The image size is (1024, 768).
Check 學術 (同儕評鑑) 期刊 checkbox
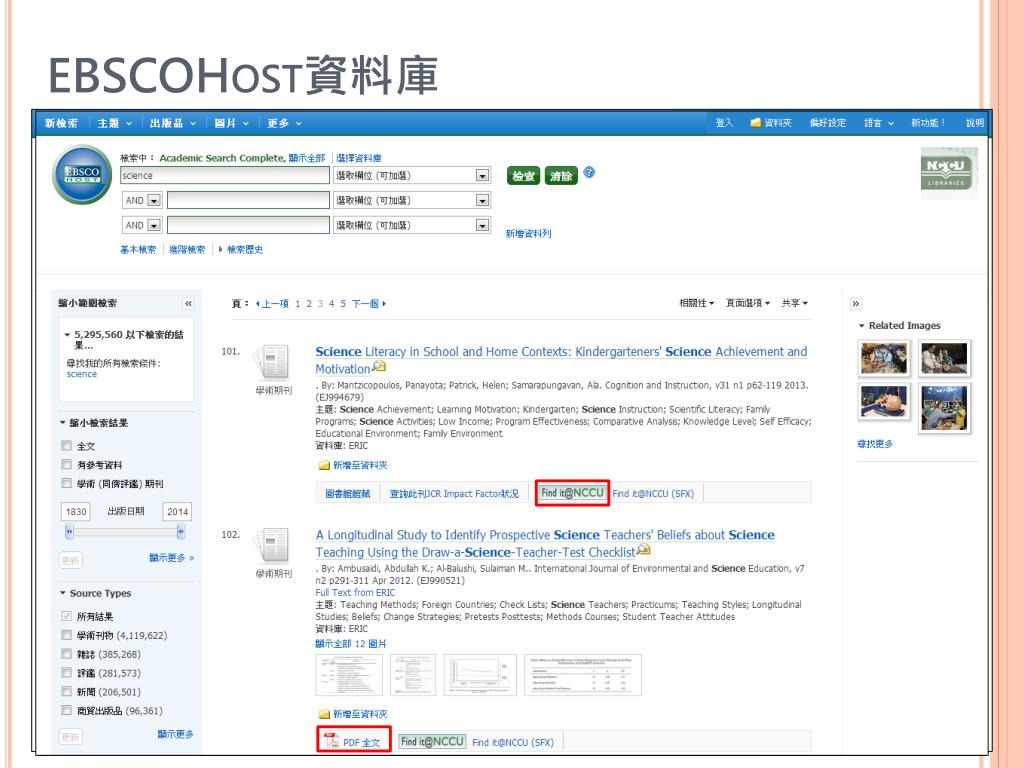(67, 483)
